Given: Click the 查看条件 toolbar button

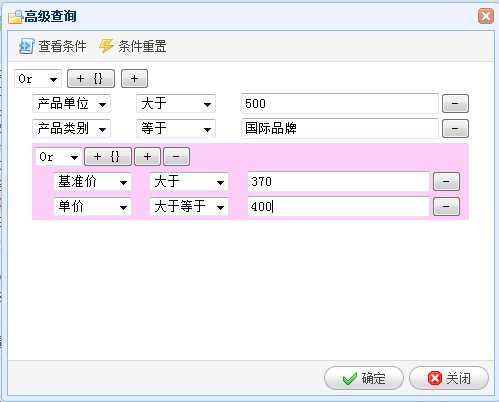Looking at the screenshot, I should point(53,46).
